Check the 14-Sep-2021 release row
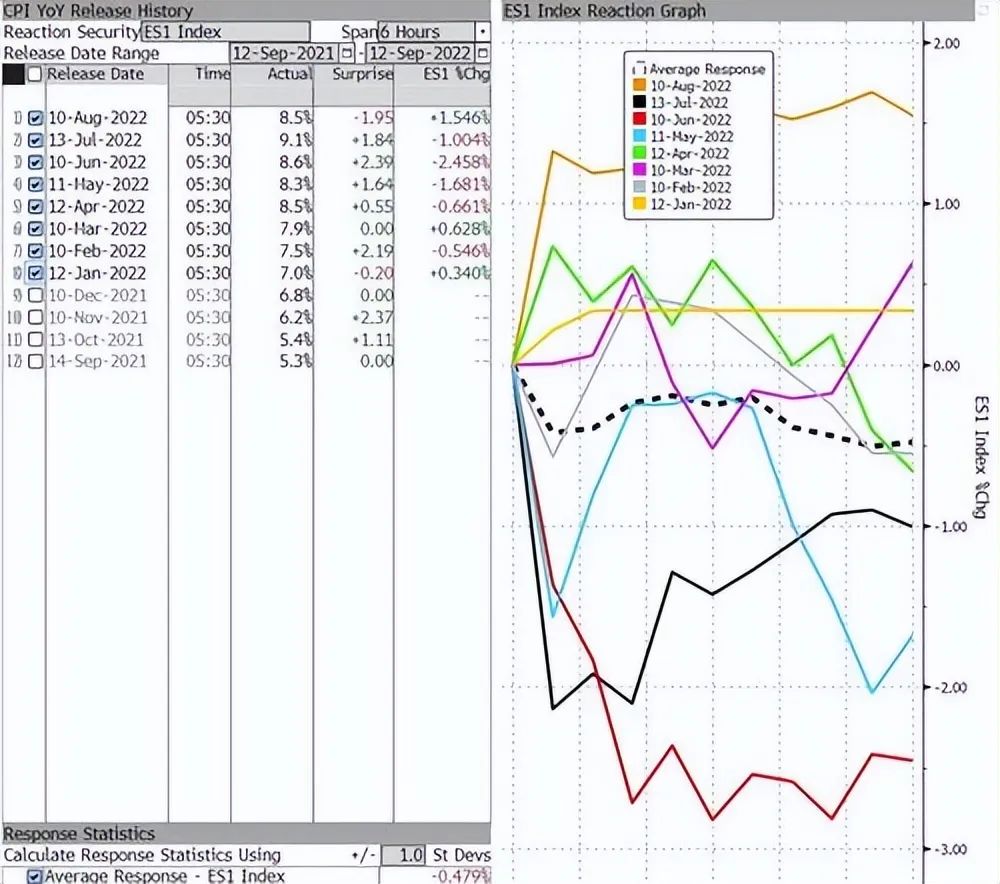 [x=36, y=361]
